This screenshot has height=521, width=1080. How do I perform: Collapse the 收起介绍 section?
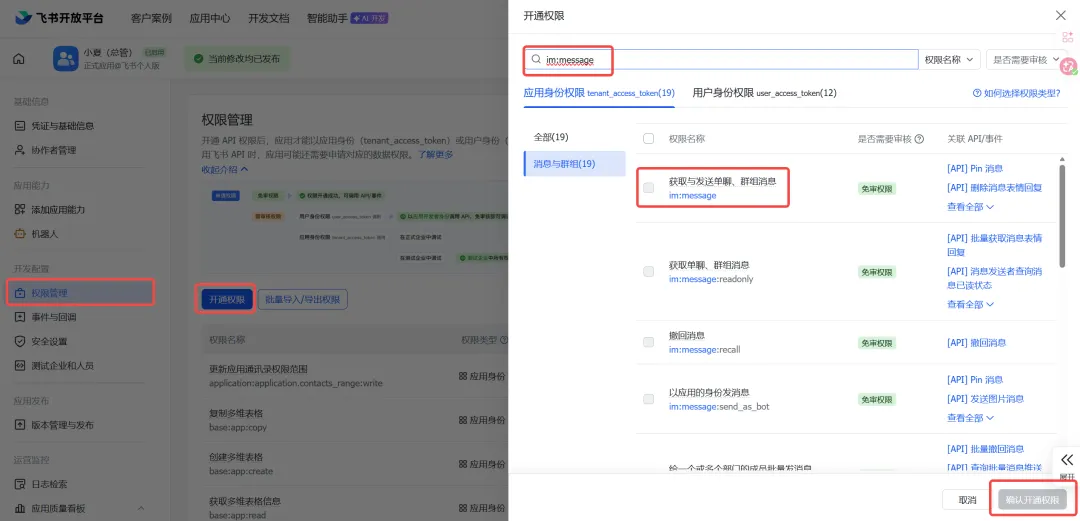coord(225,169)
